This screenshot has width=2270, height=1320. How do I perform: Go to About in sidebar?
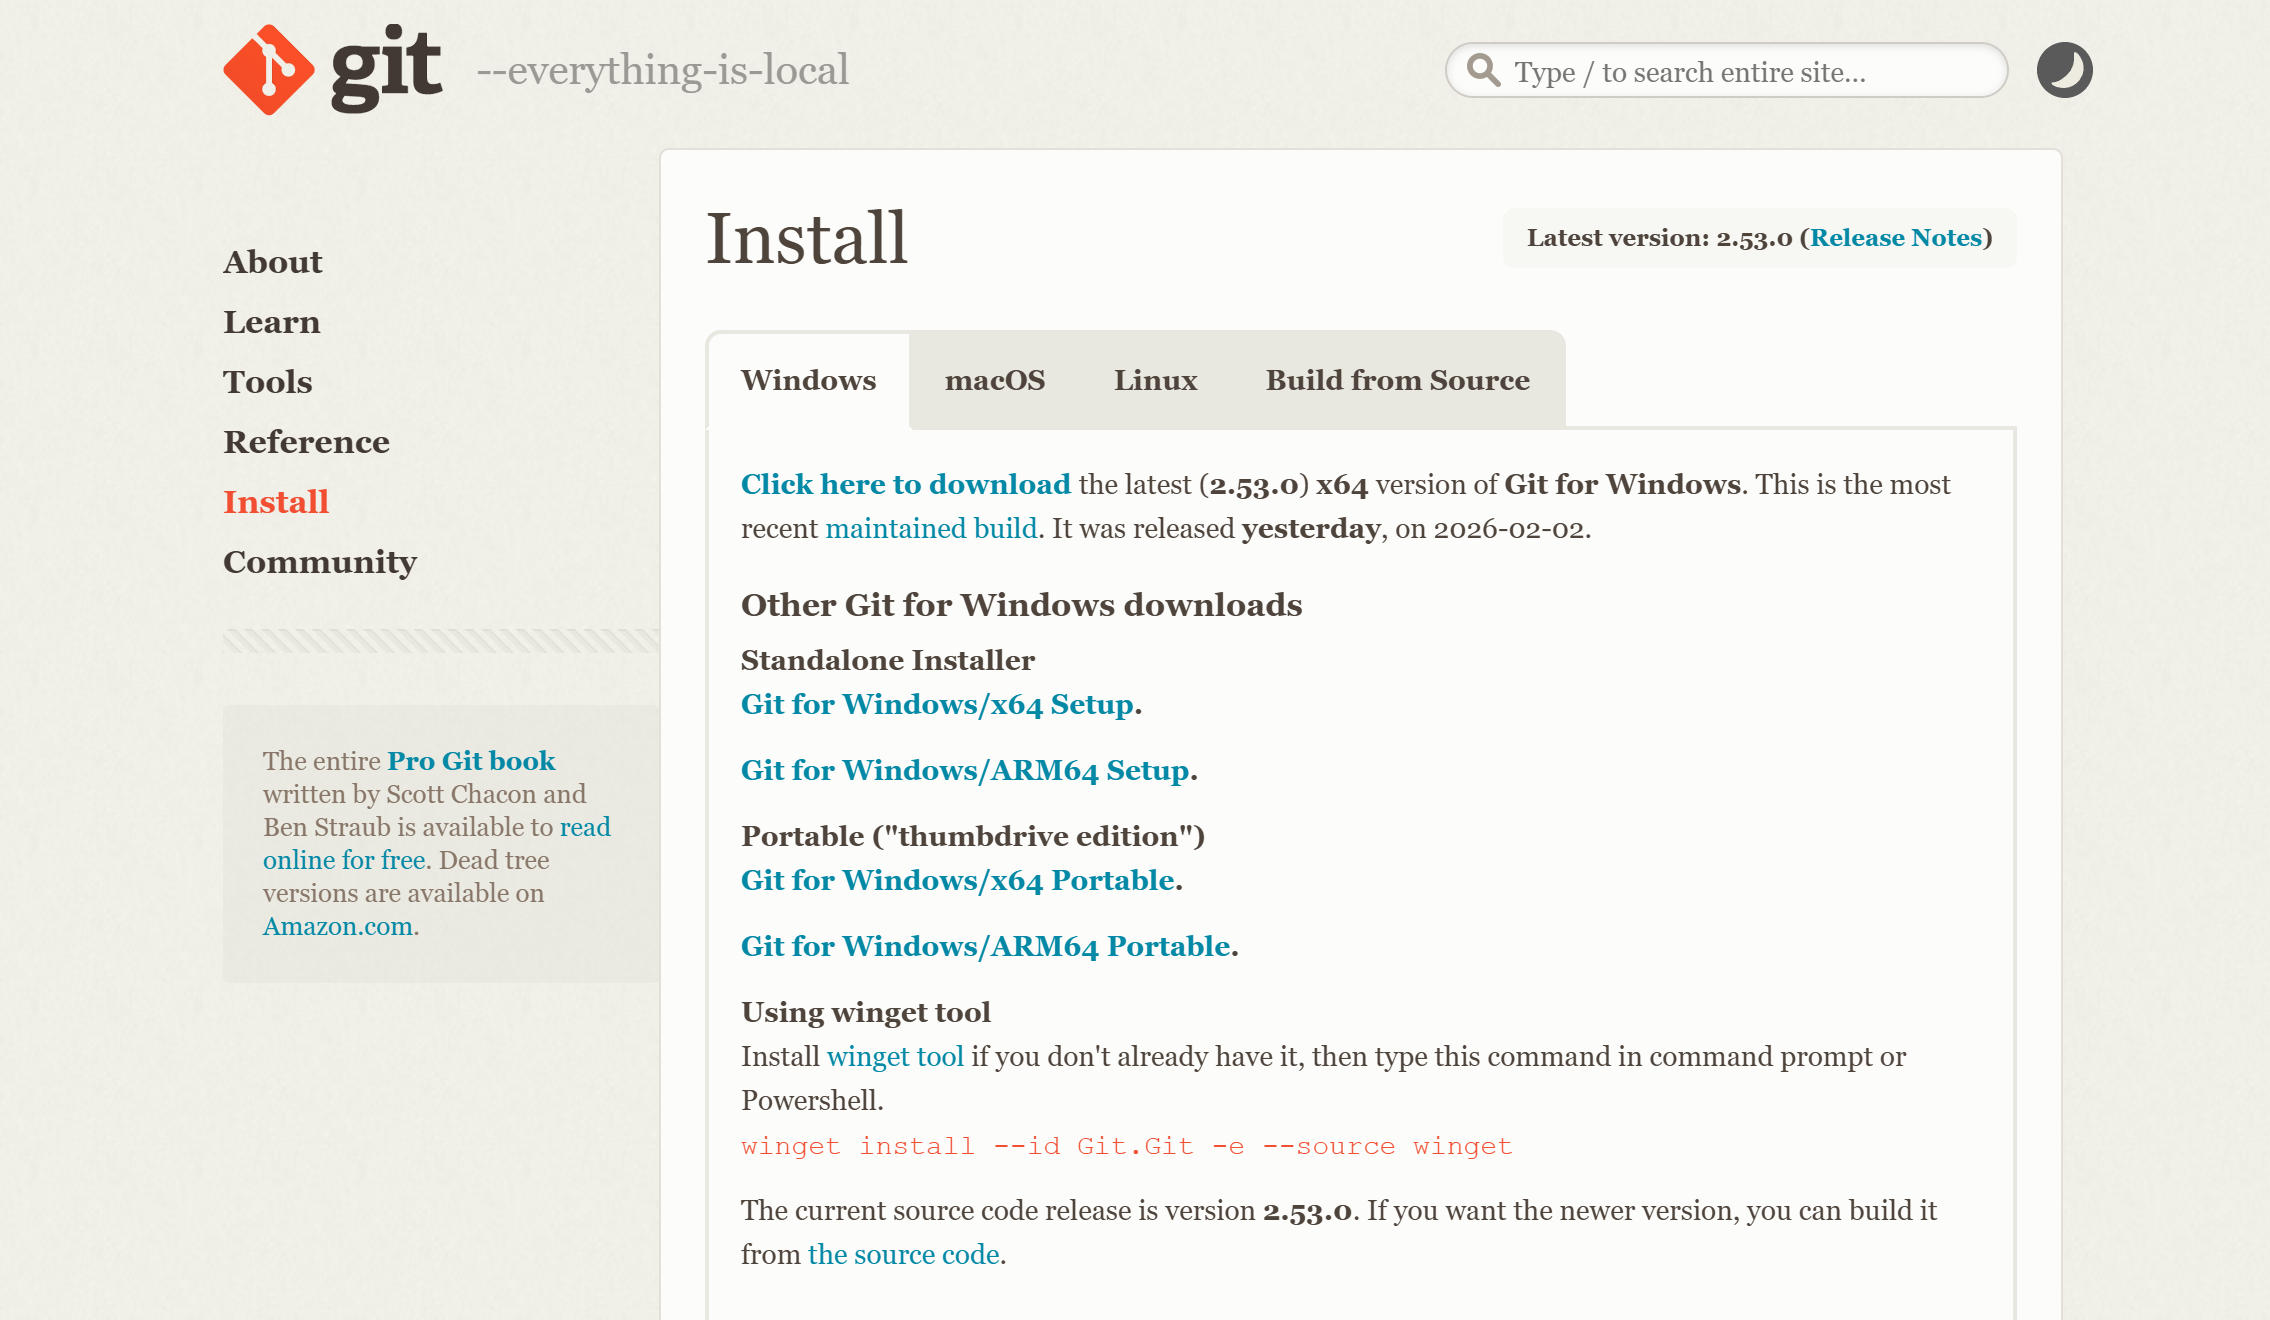pos(272,262)
